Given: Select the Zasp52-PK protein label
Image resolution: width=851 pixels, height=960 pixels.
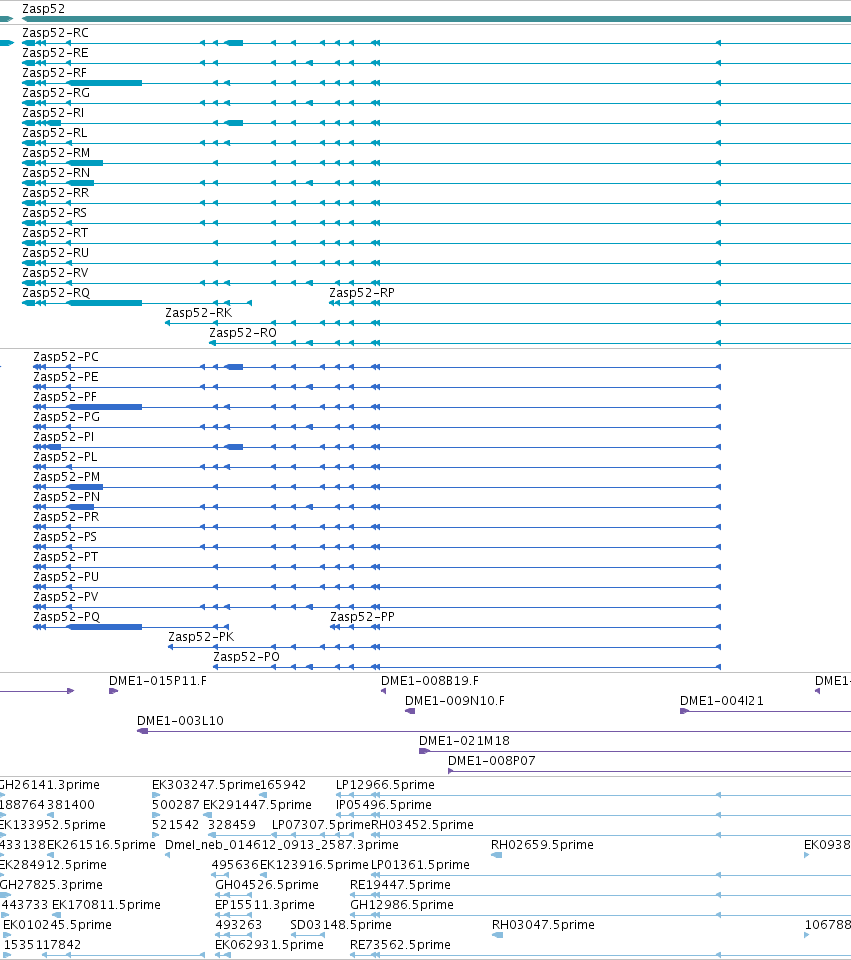Looking at the screenshot, I should pos(201,637).
